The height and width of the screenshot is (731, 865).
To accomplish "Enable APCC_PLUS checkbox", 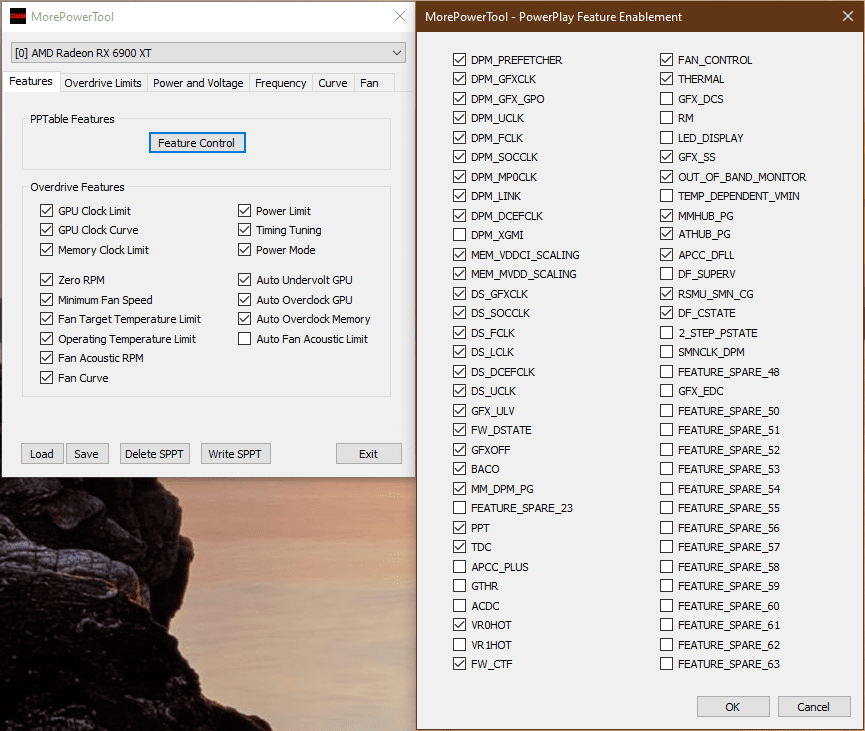I will tap(459, 567).
